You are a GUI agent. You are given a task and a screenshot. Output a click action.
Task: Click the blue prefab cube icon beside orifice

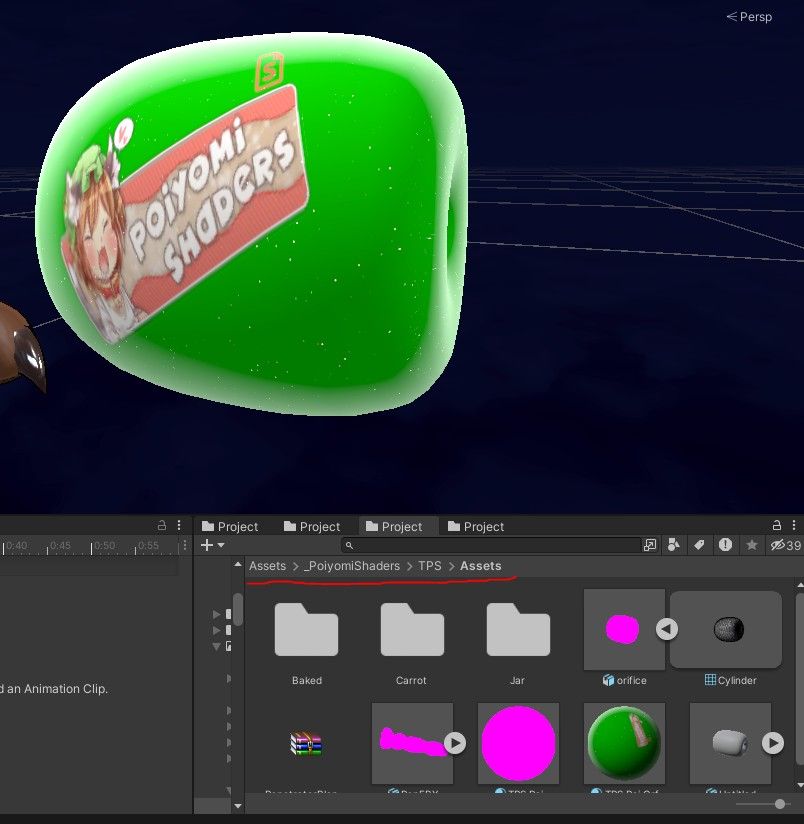click(609, 681)
